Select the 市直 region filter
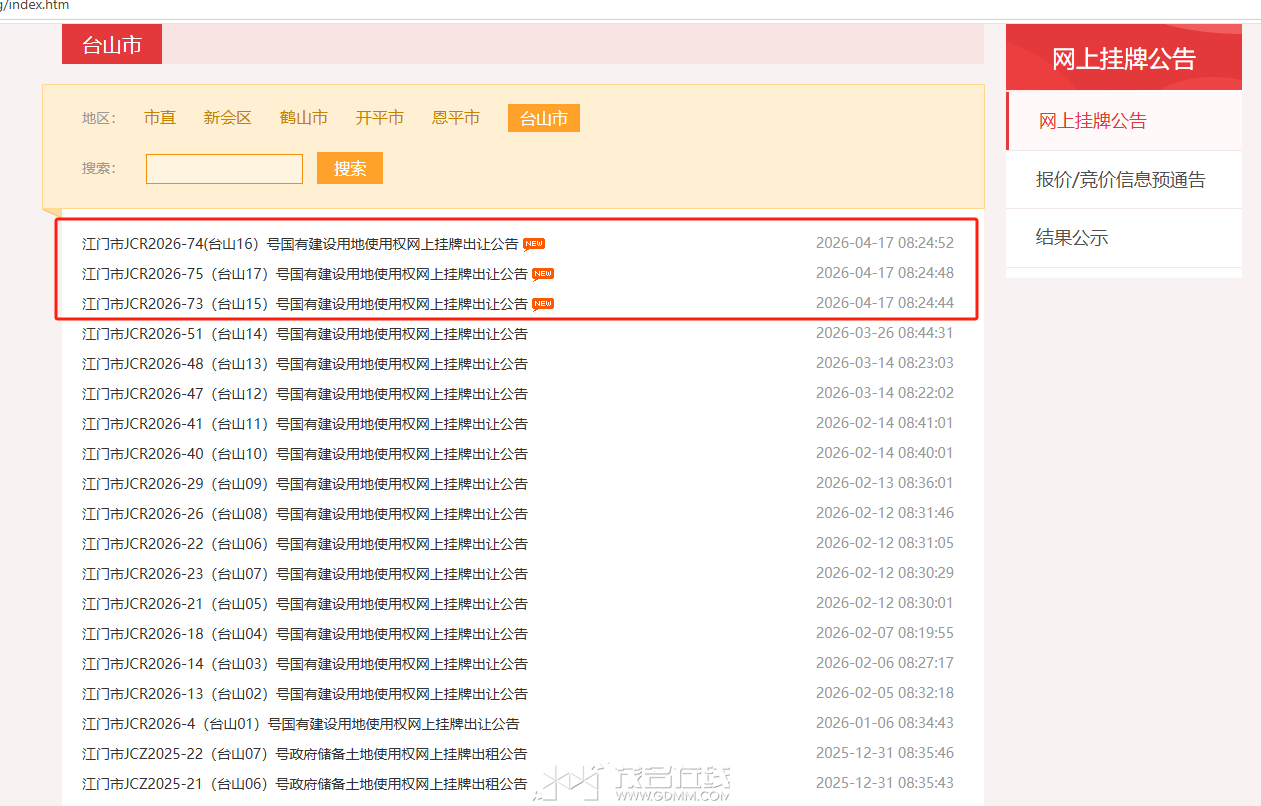This screenshot has width=1261, height=806. [x=160, y=118]
